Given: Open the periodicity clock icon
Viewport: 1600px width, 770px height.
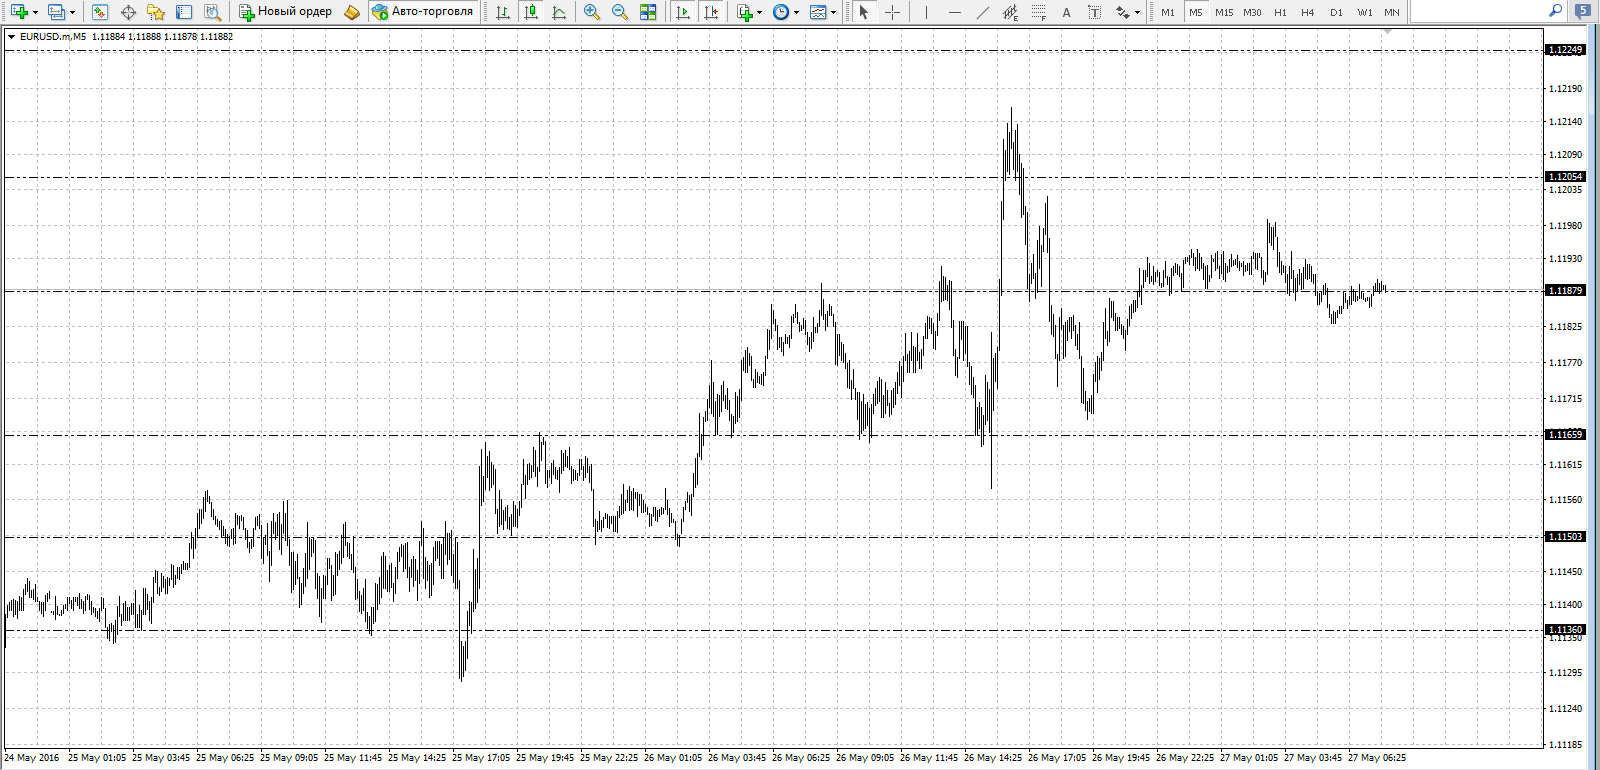Looking at the screenshot, I should click(x=781, y=12).
